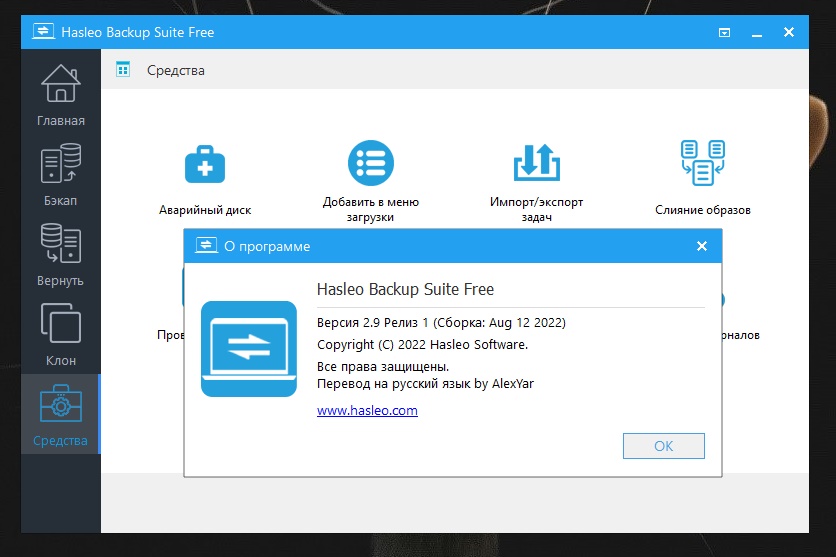Open the Главная home section
The width and height of the screenshot is (836, 557).
[61, 95]
